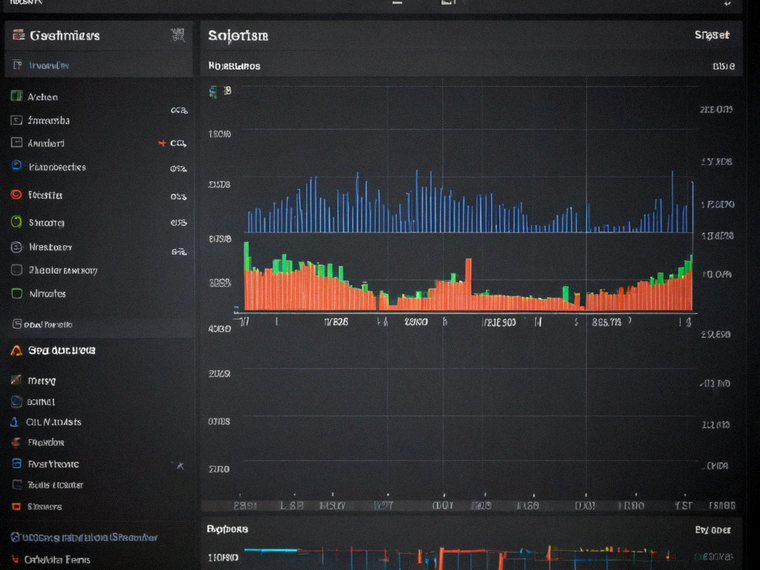
Task: Open the blue link at sidebar bottom
Action: 84,537
